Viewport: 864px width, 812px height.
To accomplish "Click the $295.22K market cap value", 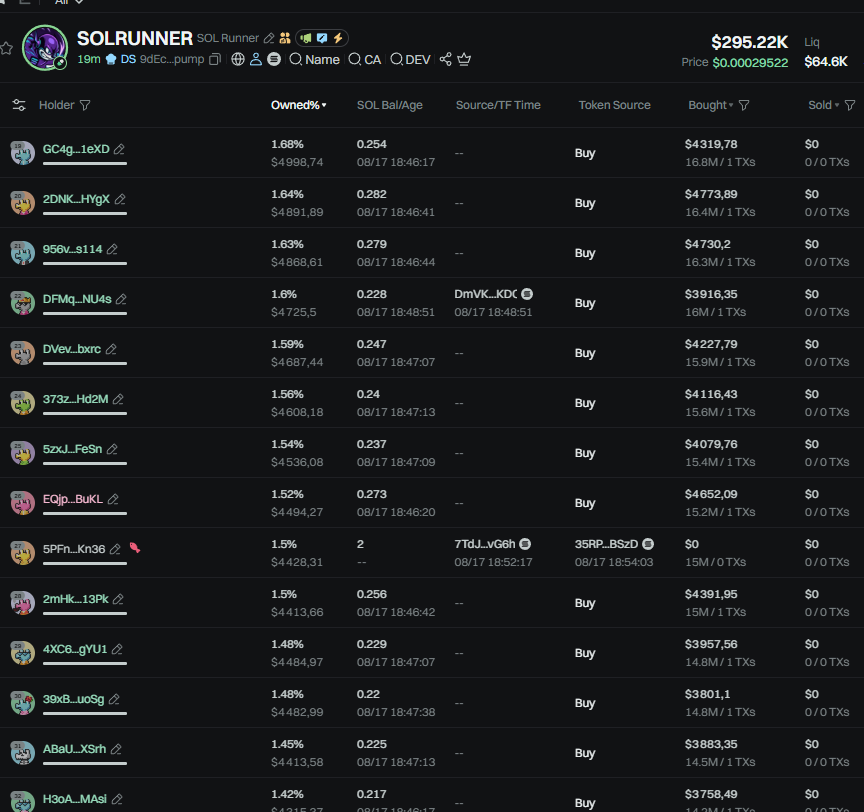I will [x=749, y=42].
